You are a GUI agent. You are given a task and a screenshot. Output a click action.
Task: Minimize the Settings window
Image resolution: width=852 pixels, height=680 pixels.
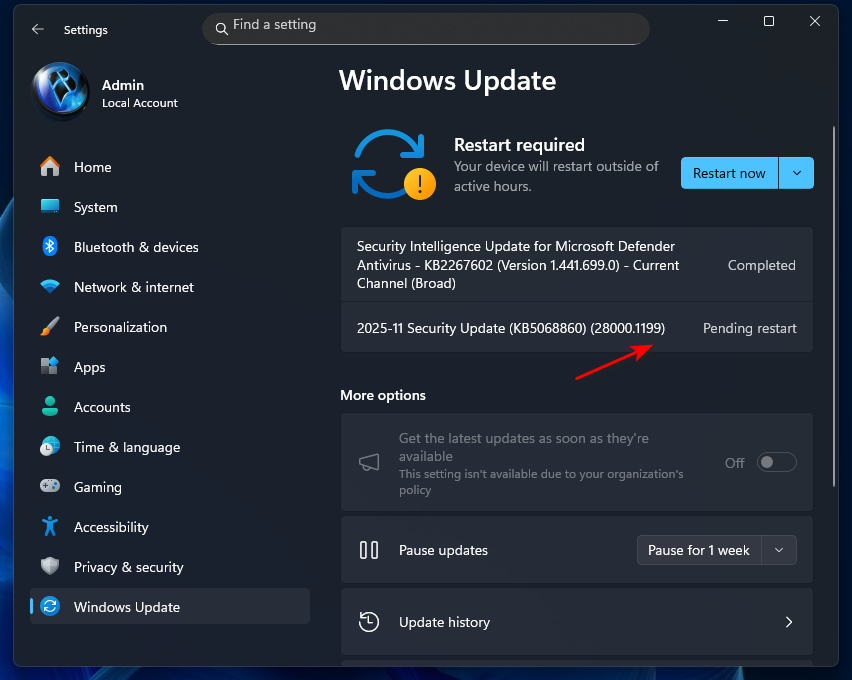tap(723, 21)
